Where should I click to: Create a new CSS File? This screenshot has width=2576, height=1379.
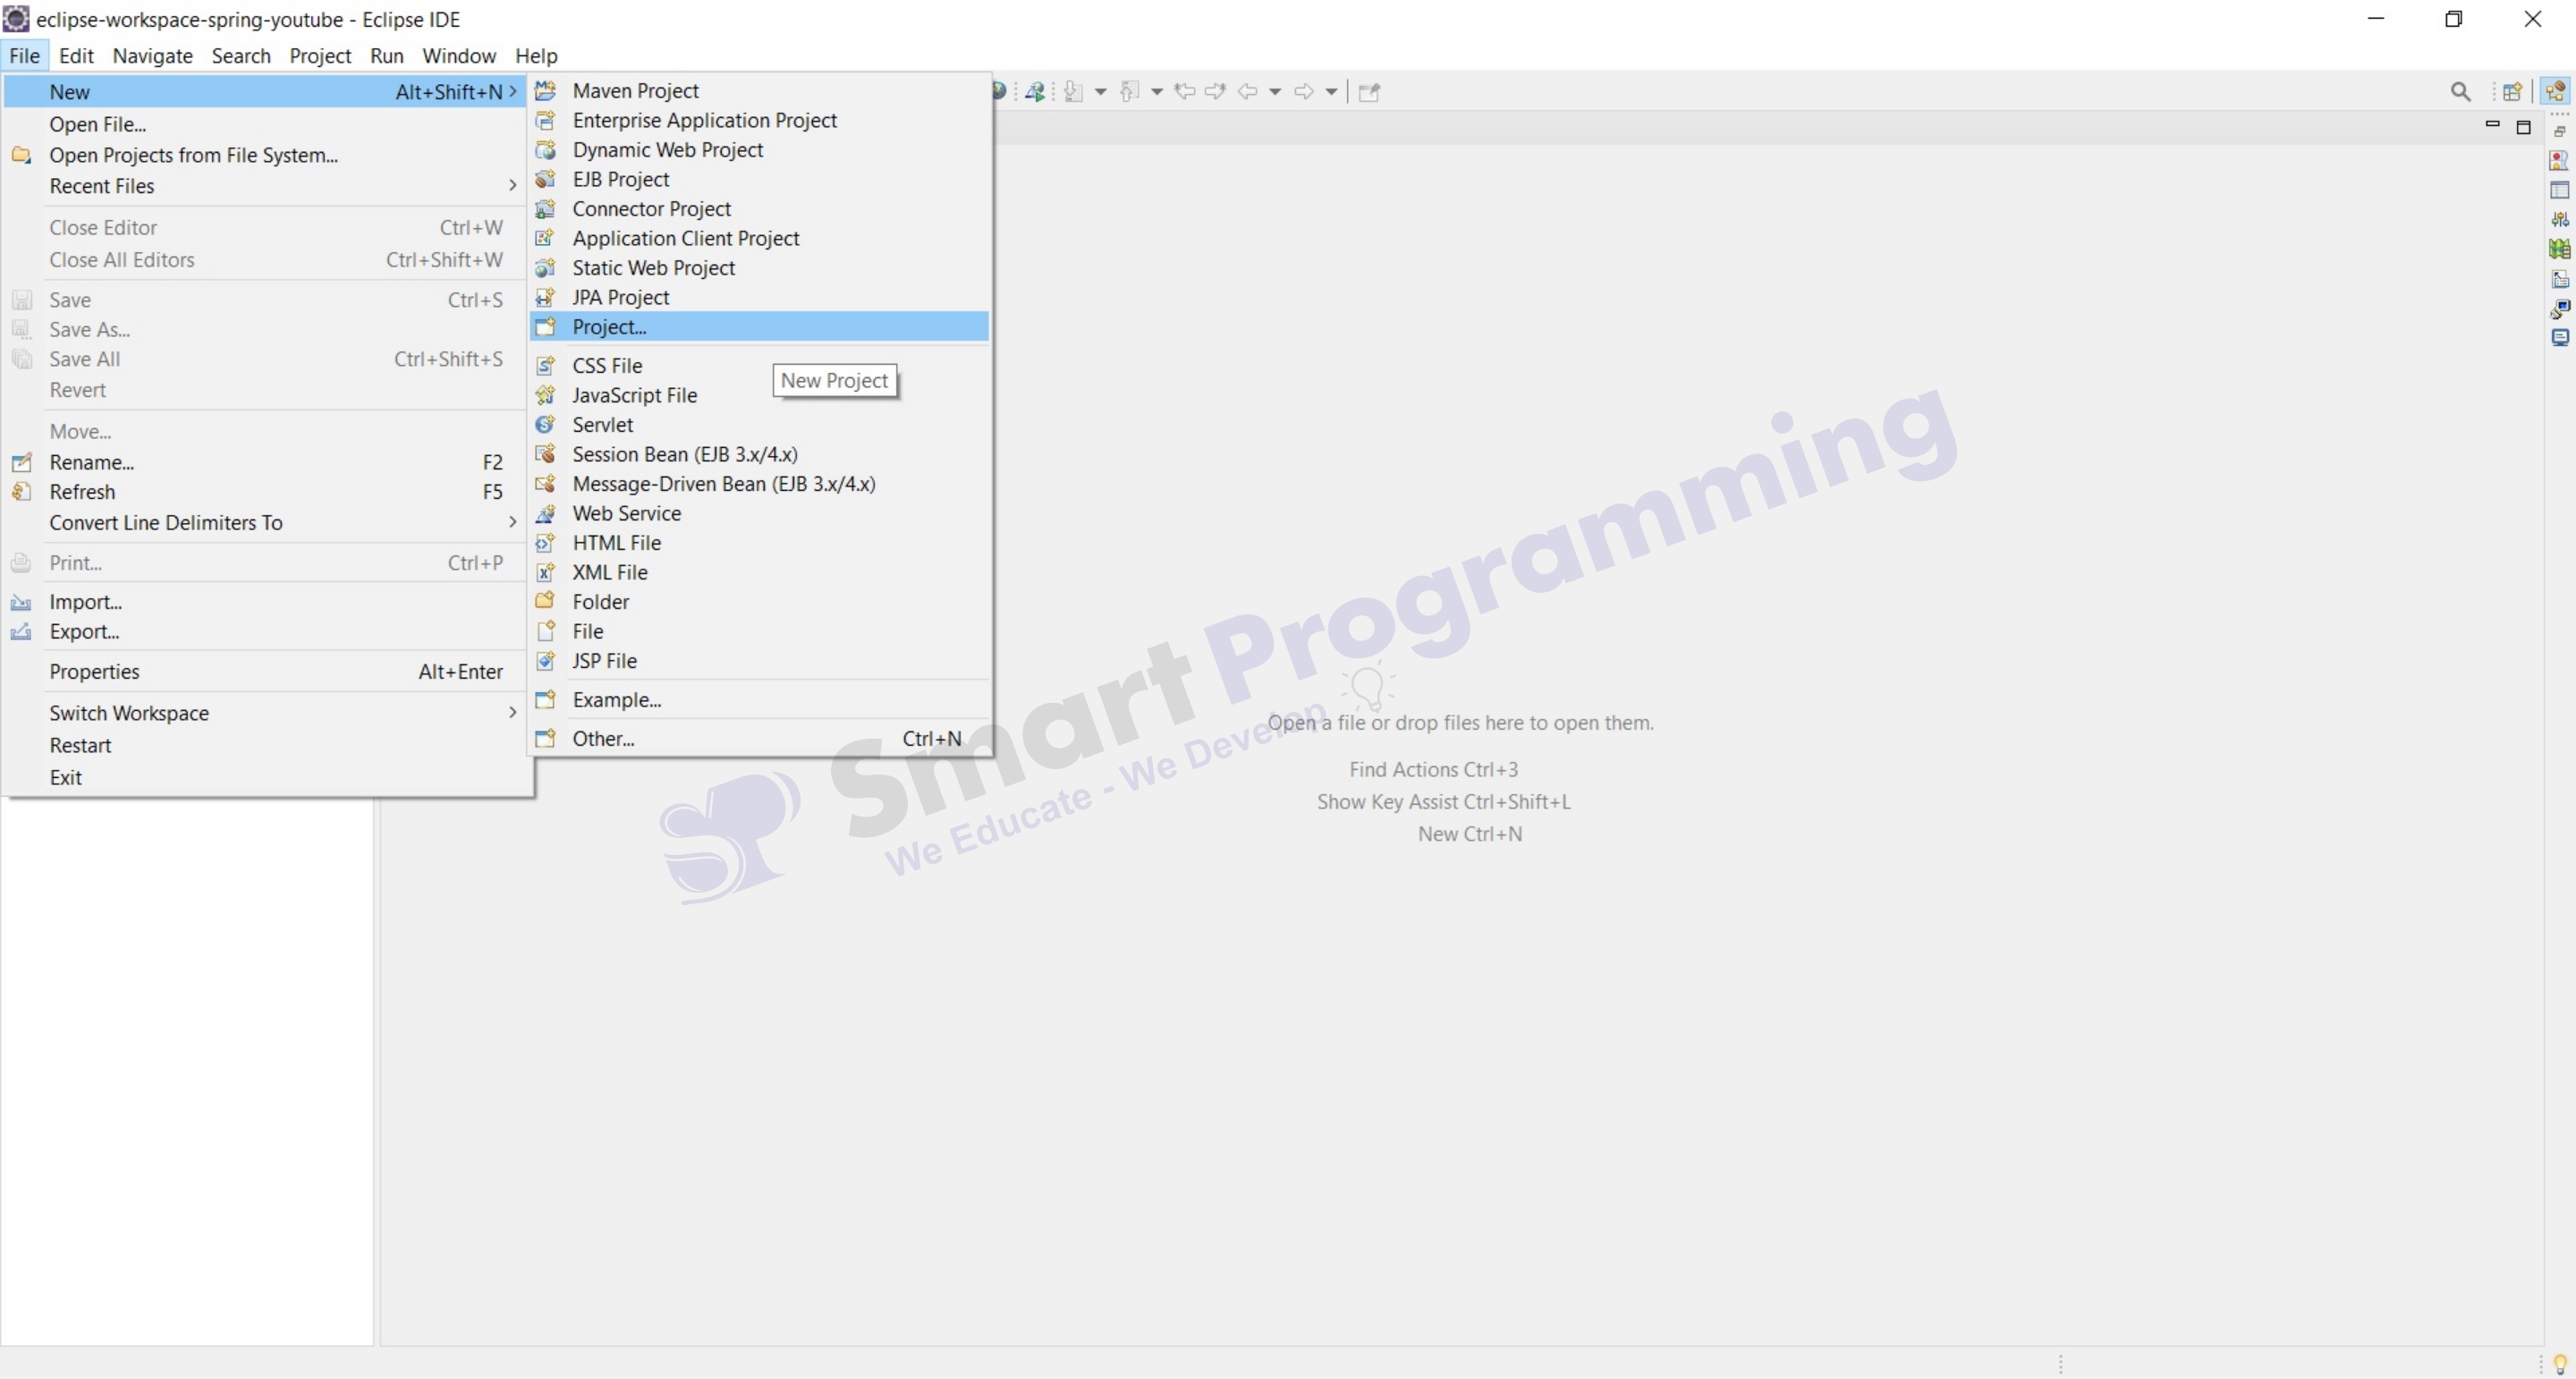click(760, 366)
